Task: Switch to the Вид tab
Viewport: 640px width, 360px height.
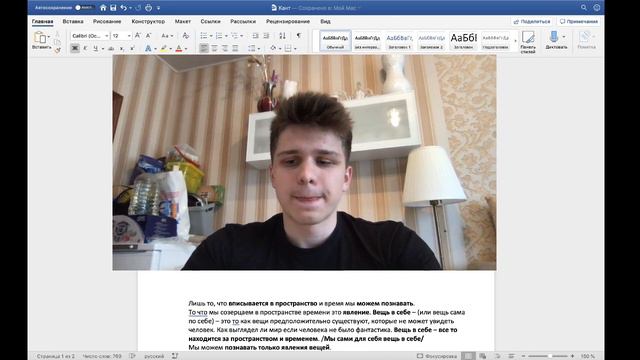Action: tap(325, 21)
